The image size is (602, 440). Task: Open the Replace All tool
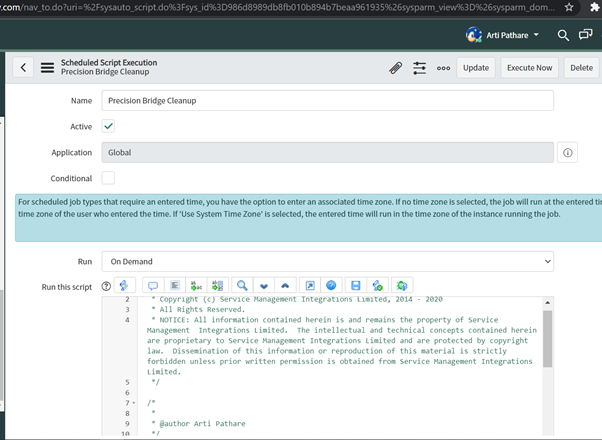point(218,285)
